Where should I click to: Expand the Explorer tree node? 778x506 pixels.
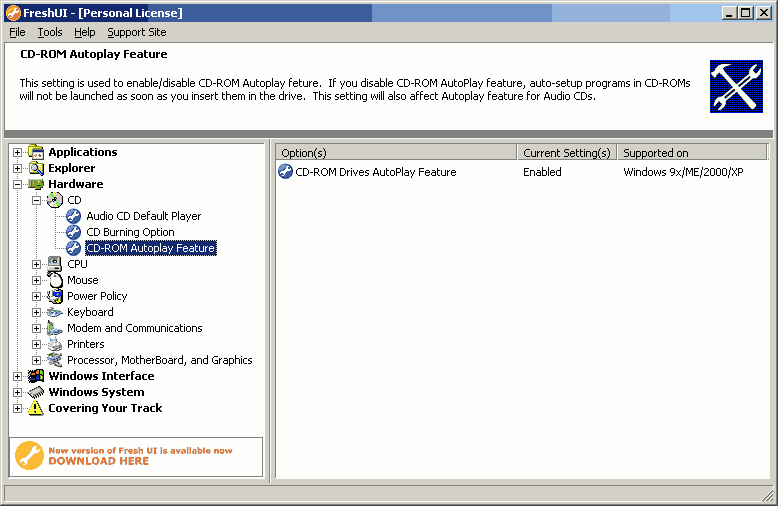coord(17,168)
